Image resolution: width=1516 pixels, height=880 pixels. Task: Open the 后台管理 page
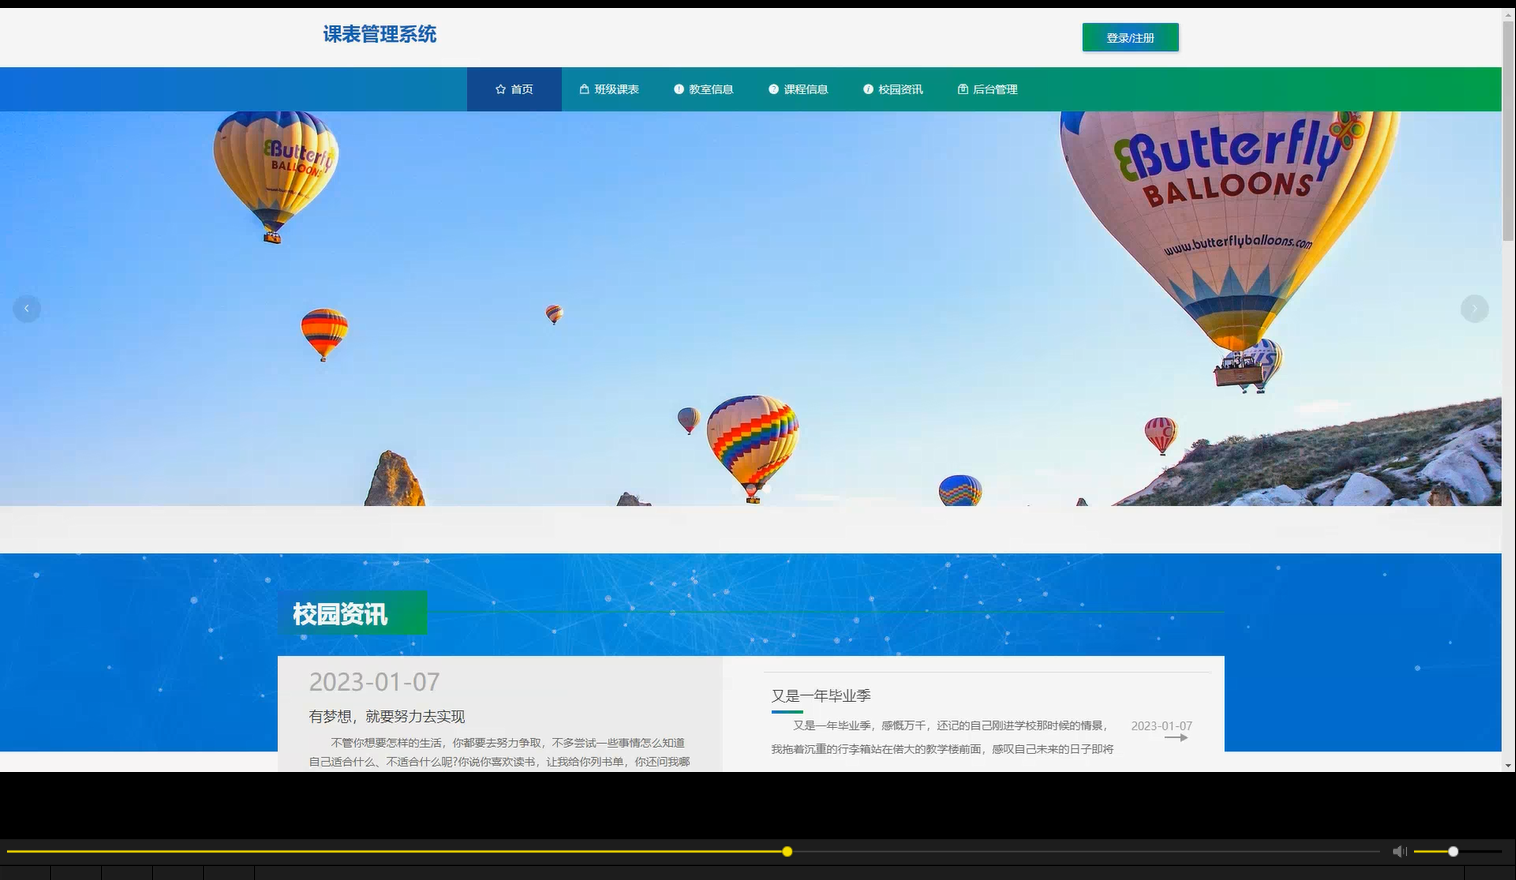click(x=995, y=89)
